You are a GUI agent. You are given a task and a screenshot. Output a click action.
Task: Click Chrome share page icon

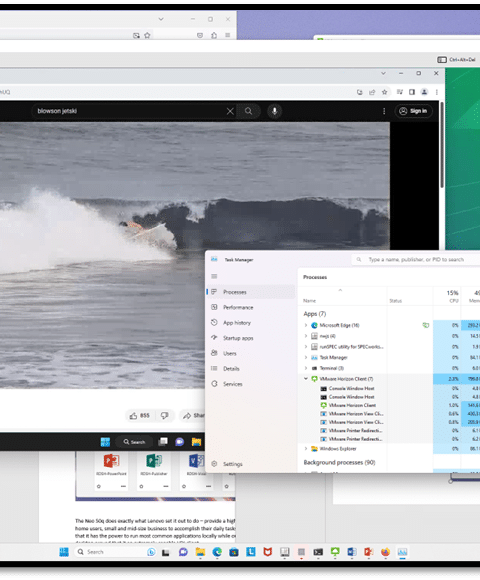pyautogui.click(x=372, y=92)
